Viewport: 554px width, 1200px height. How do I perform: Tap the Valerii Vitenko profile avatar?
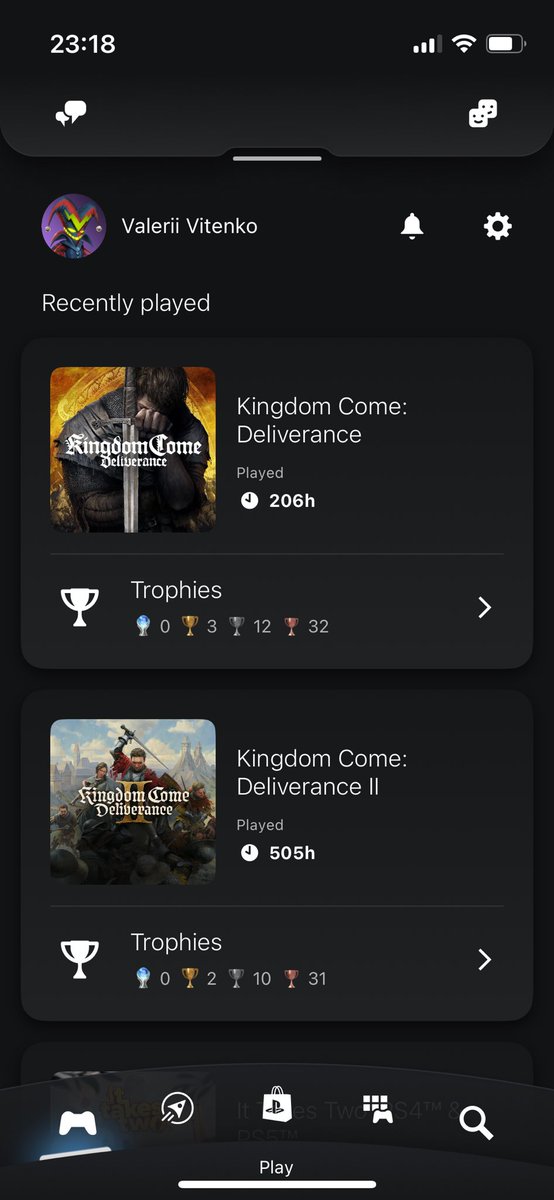click(74, 226)
